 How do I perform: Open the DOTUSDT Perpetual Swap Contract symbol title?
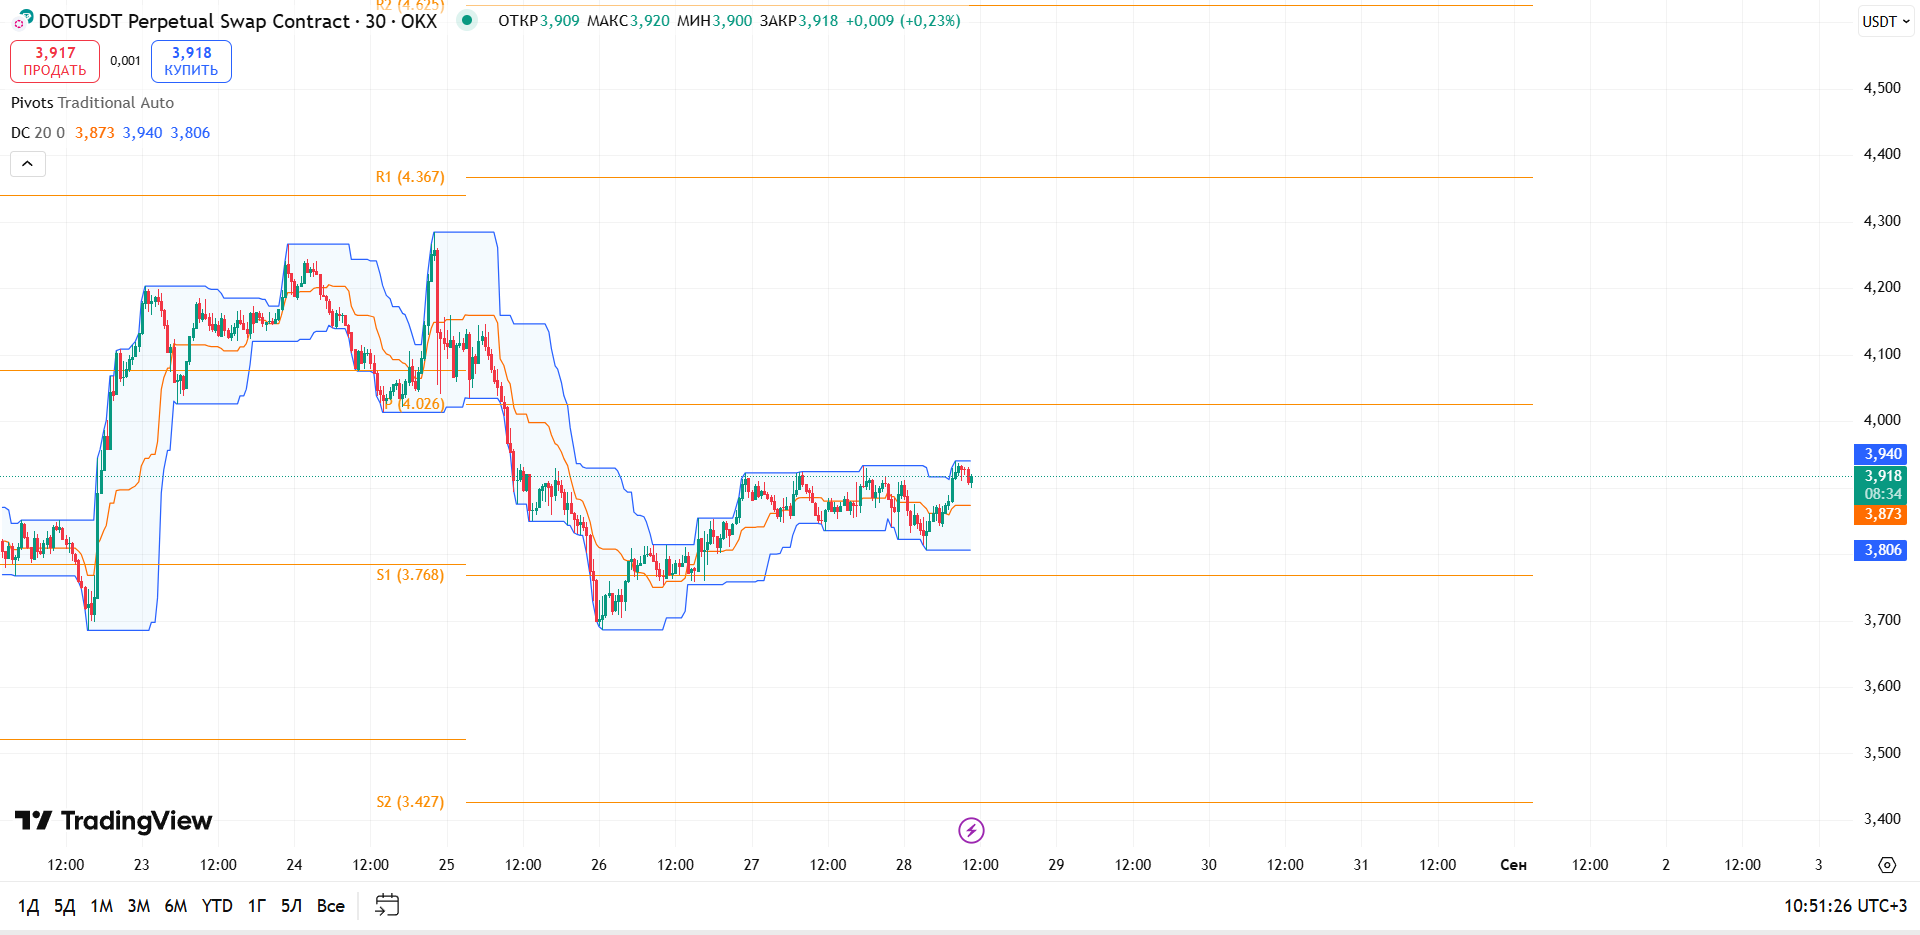click(x=237, y=21)
